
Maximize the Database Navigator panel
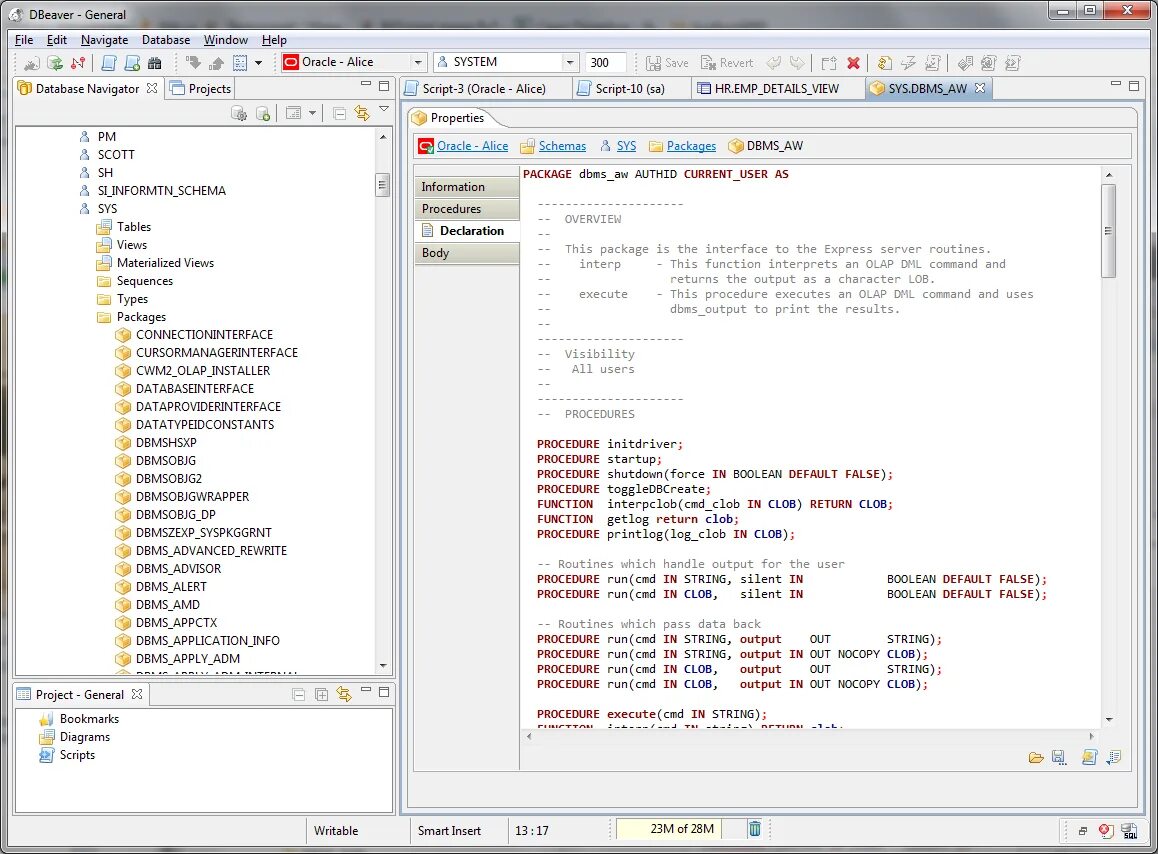[384, 86]
